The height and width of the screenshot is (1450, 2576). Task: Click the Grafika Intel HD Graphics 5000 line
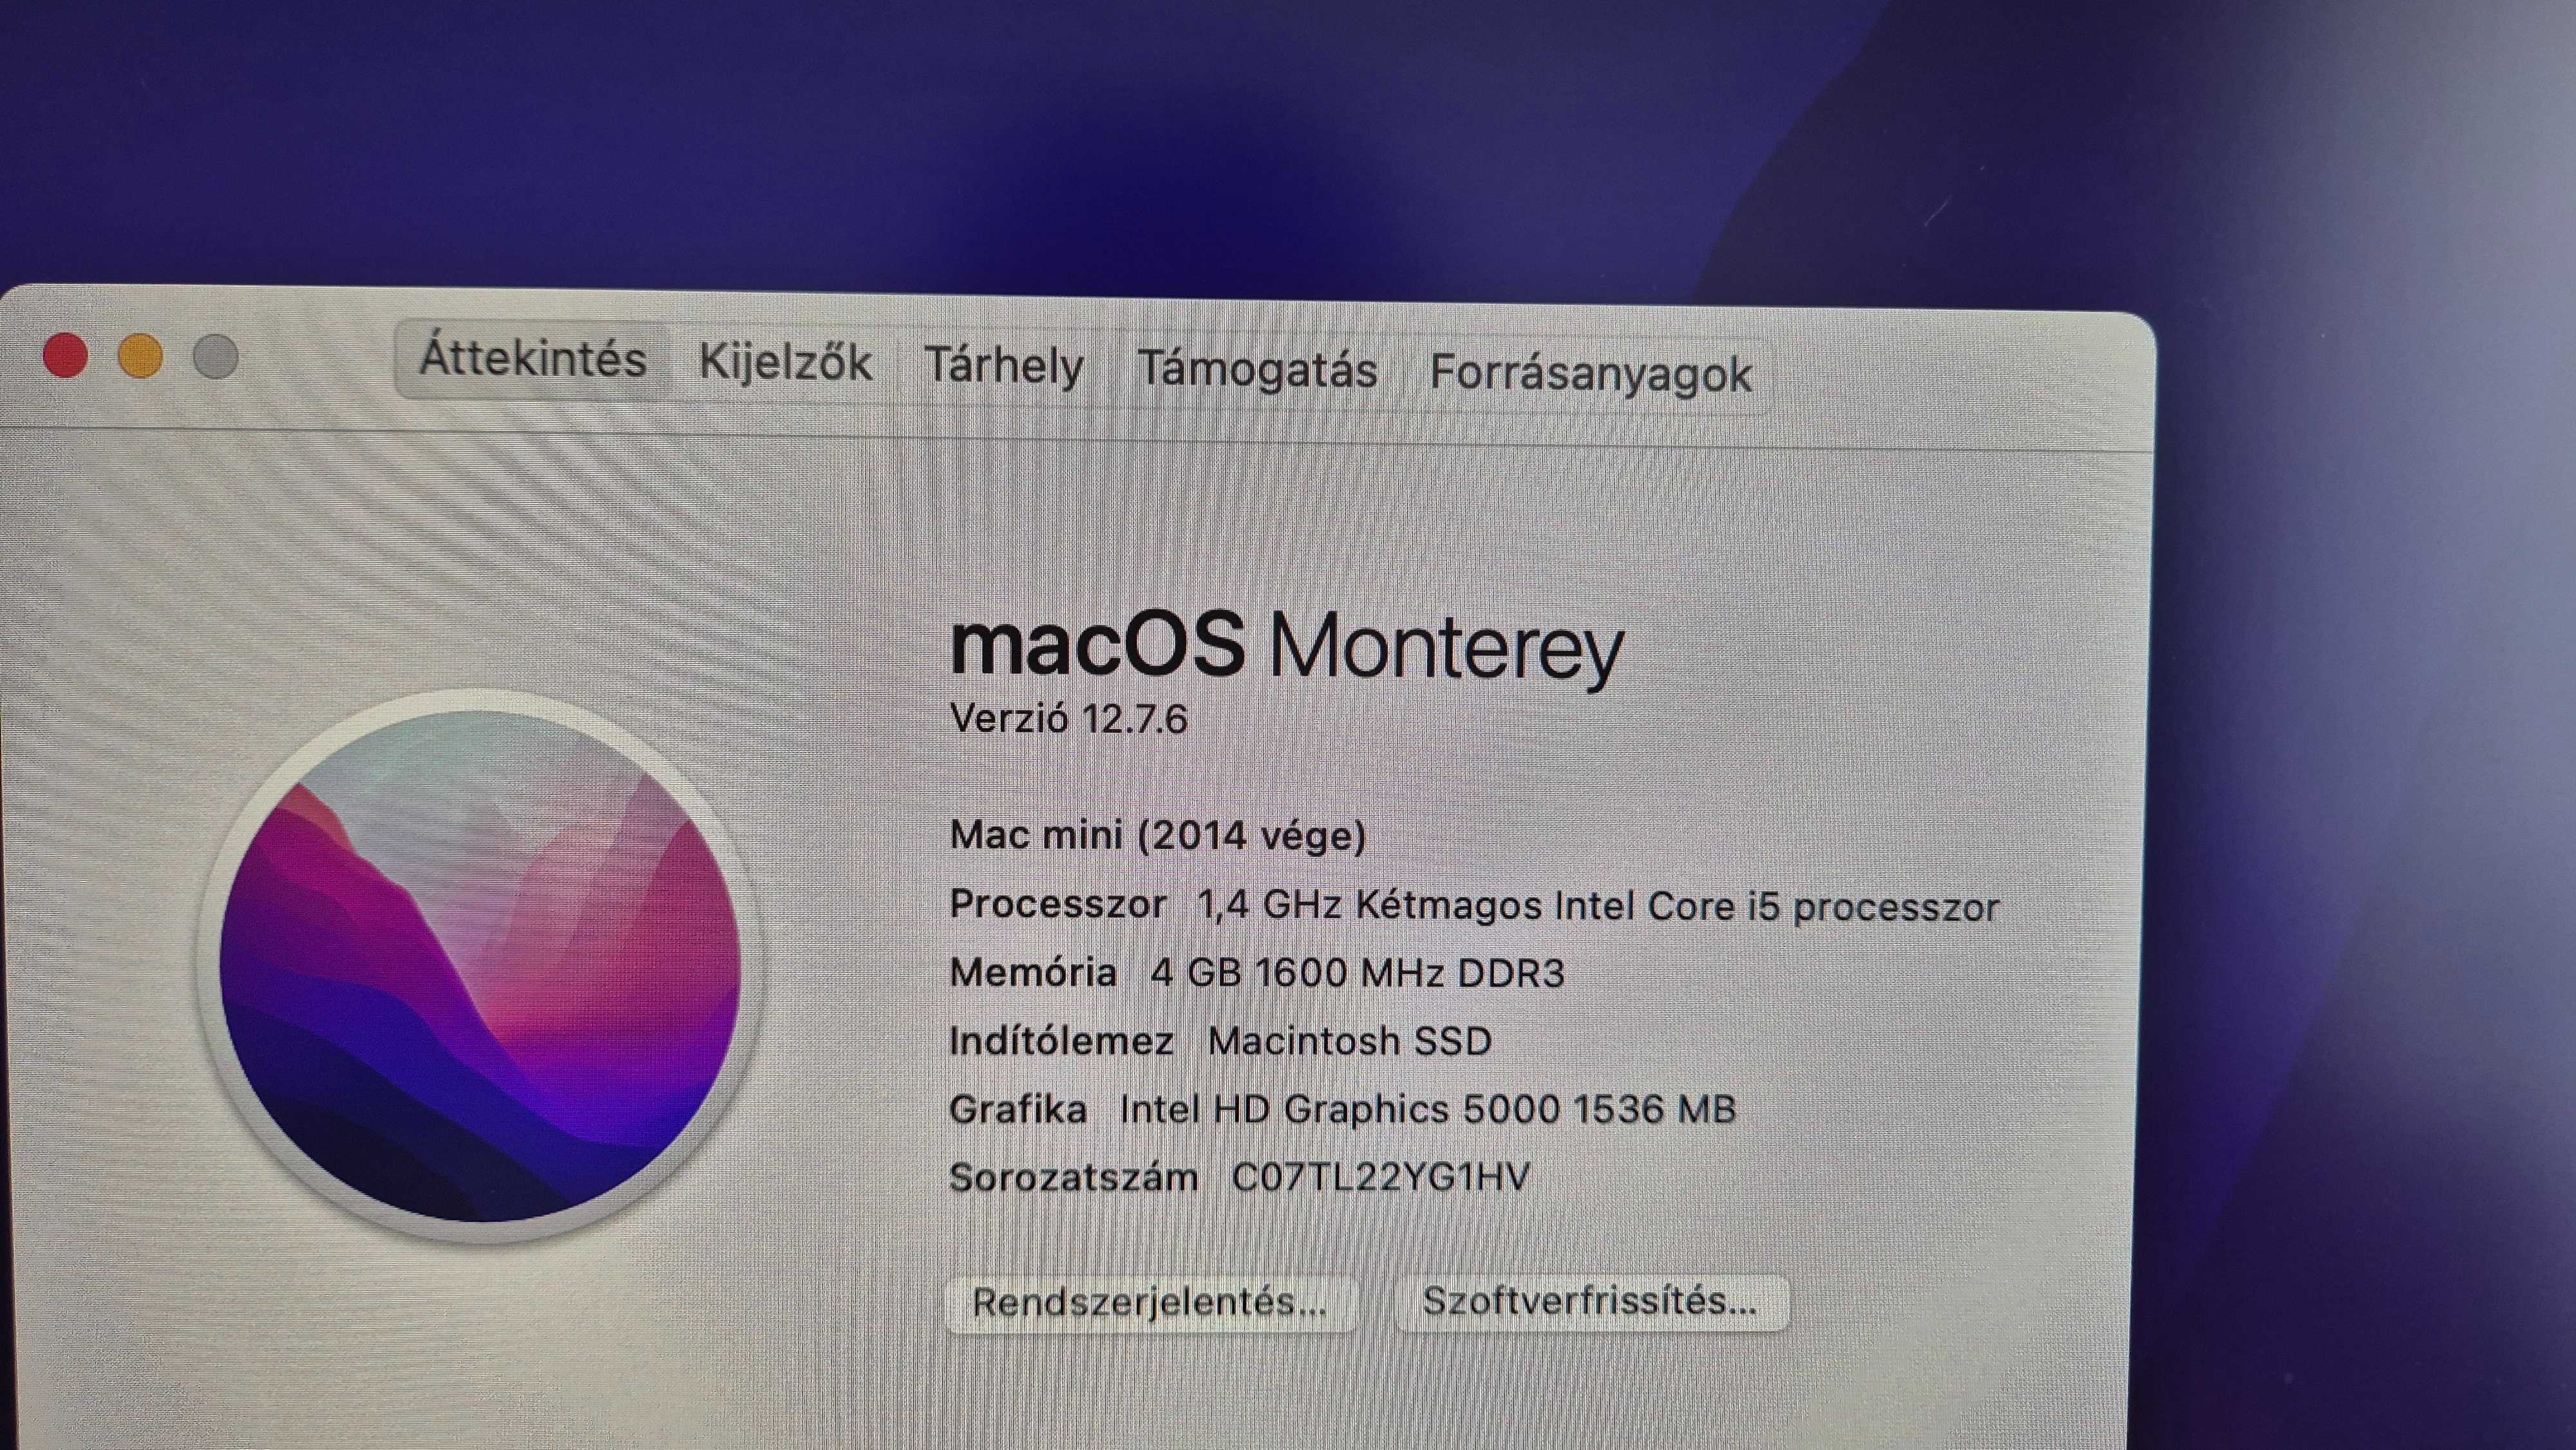1342,1109
